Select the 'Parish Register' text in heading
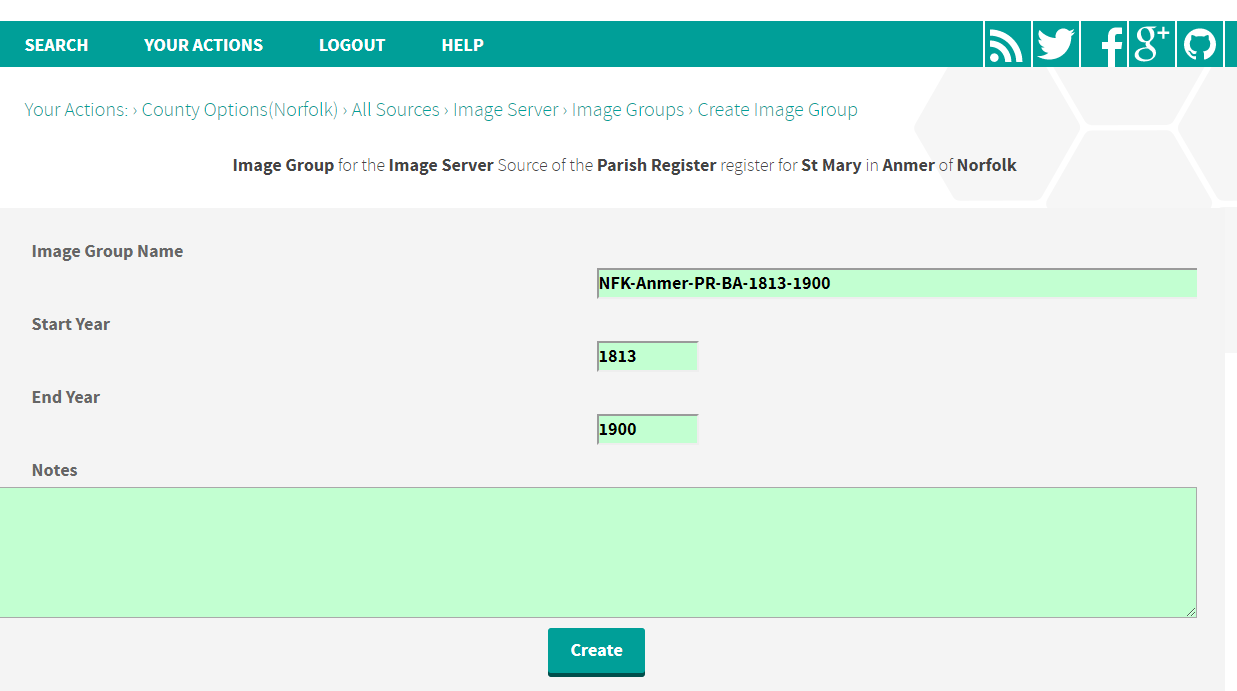Viewport: 1237px width, 691px height. 657,165
